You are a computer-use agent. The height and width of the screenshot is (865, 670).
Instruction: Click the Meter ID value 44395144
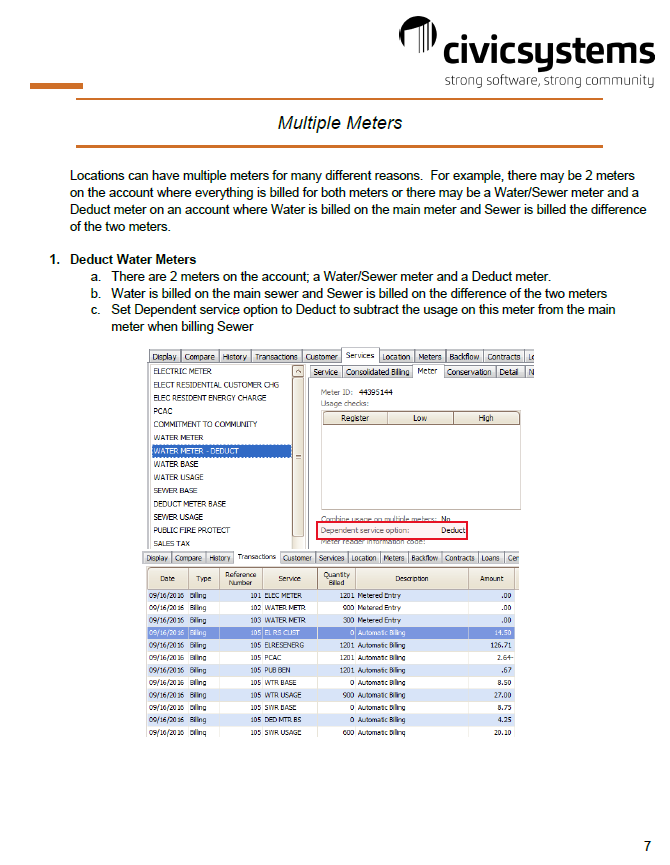(376, 392)
